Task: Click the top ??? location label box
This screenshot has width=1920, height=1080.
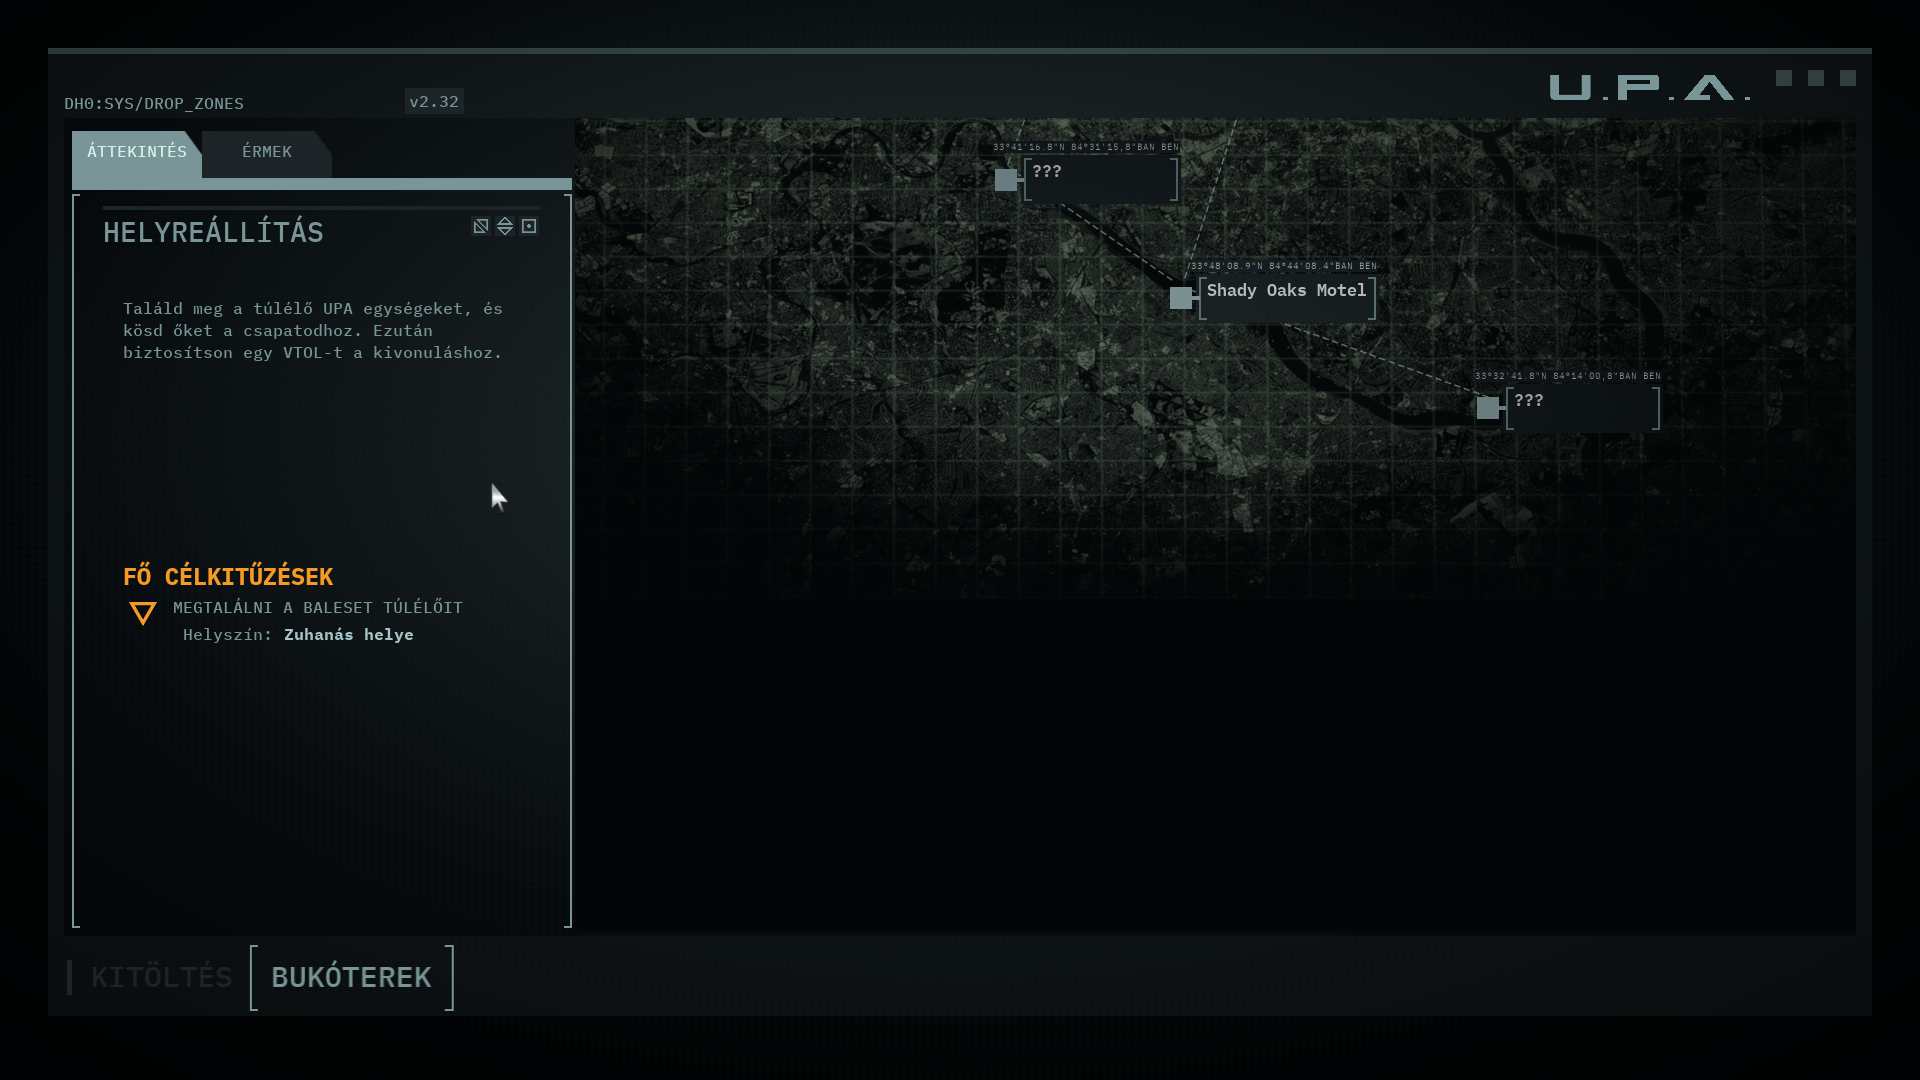Action: 1101,180
